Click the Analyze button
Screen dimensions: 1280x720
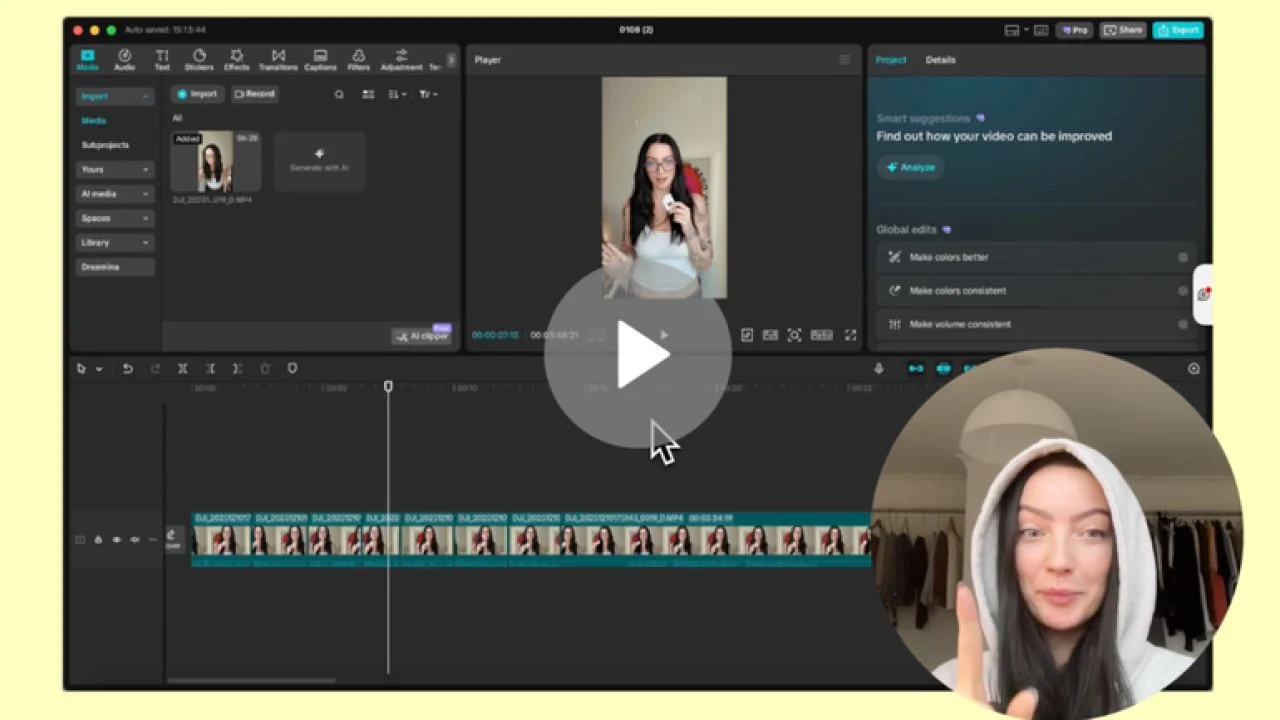click(x=911, y=167)
